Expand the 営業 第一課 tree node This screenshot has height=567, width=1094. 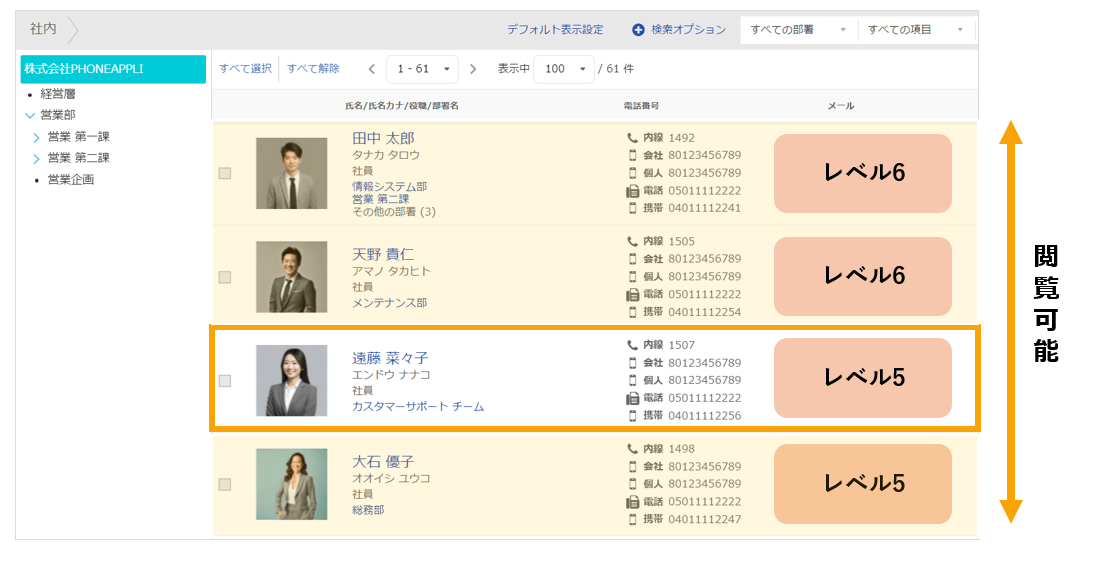[x=36, y=137]
